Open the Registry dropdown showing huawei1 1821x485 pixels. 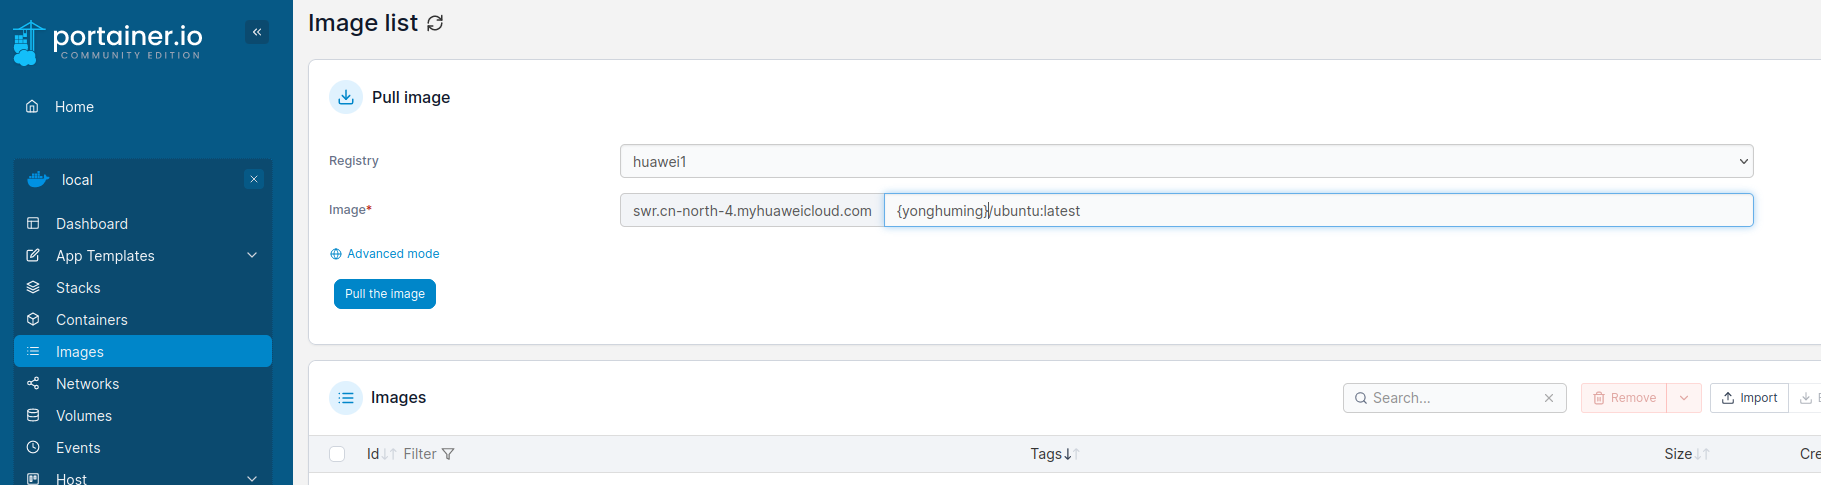(1186, 161)
